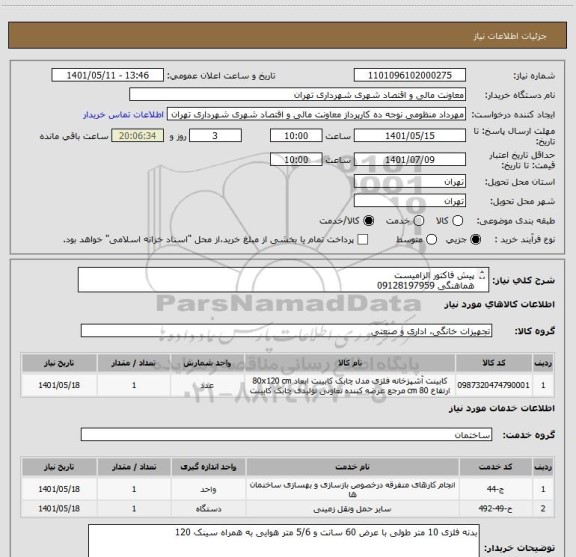The width and height of the screenshot is (576, 557).
Task: Click the نام خدمت column header
Action: tap(352, 467)
